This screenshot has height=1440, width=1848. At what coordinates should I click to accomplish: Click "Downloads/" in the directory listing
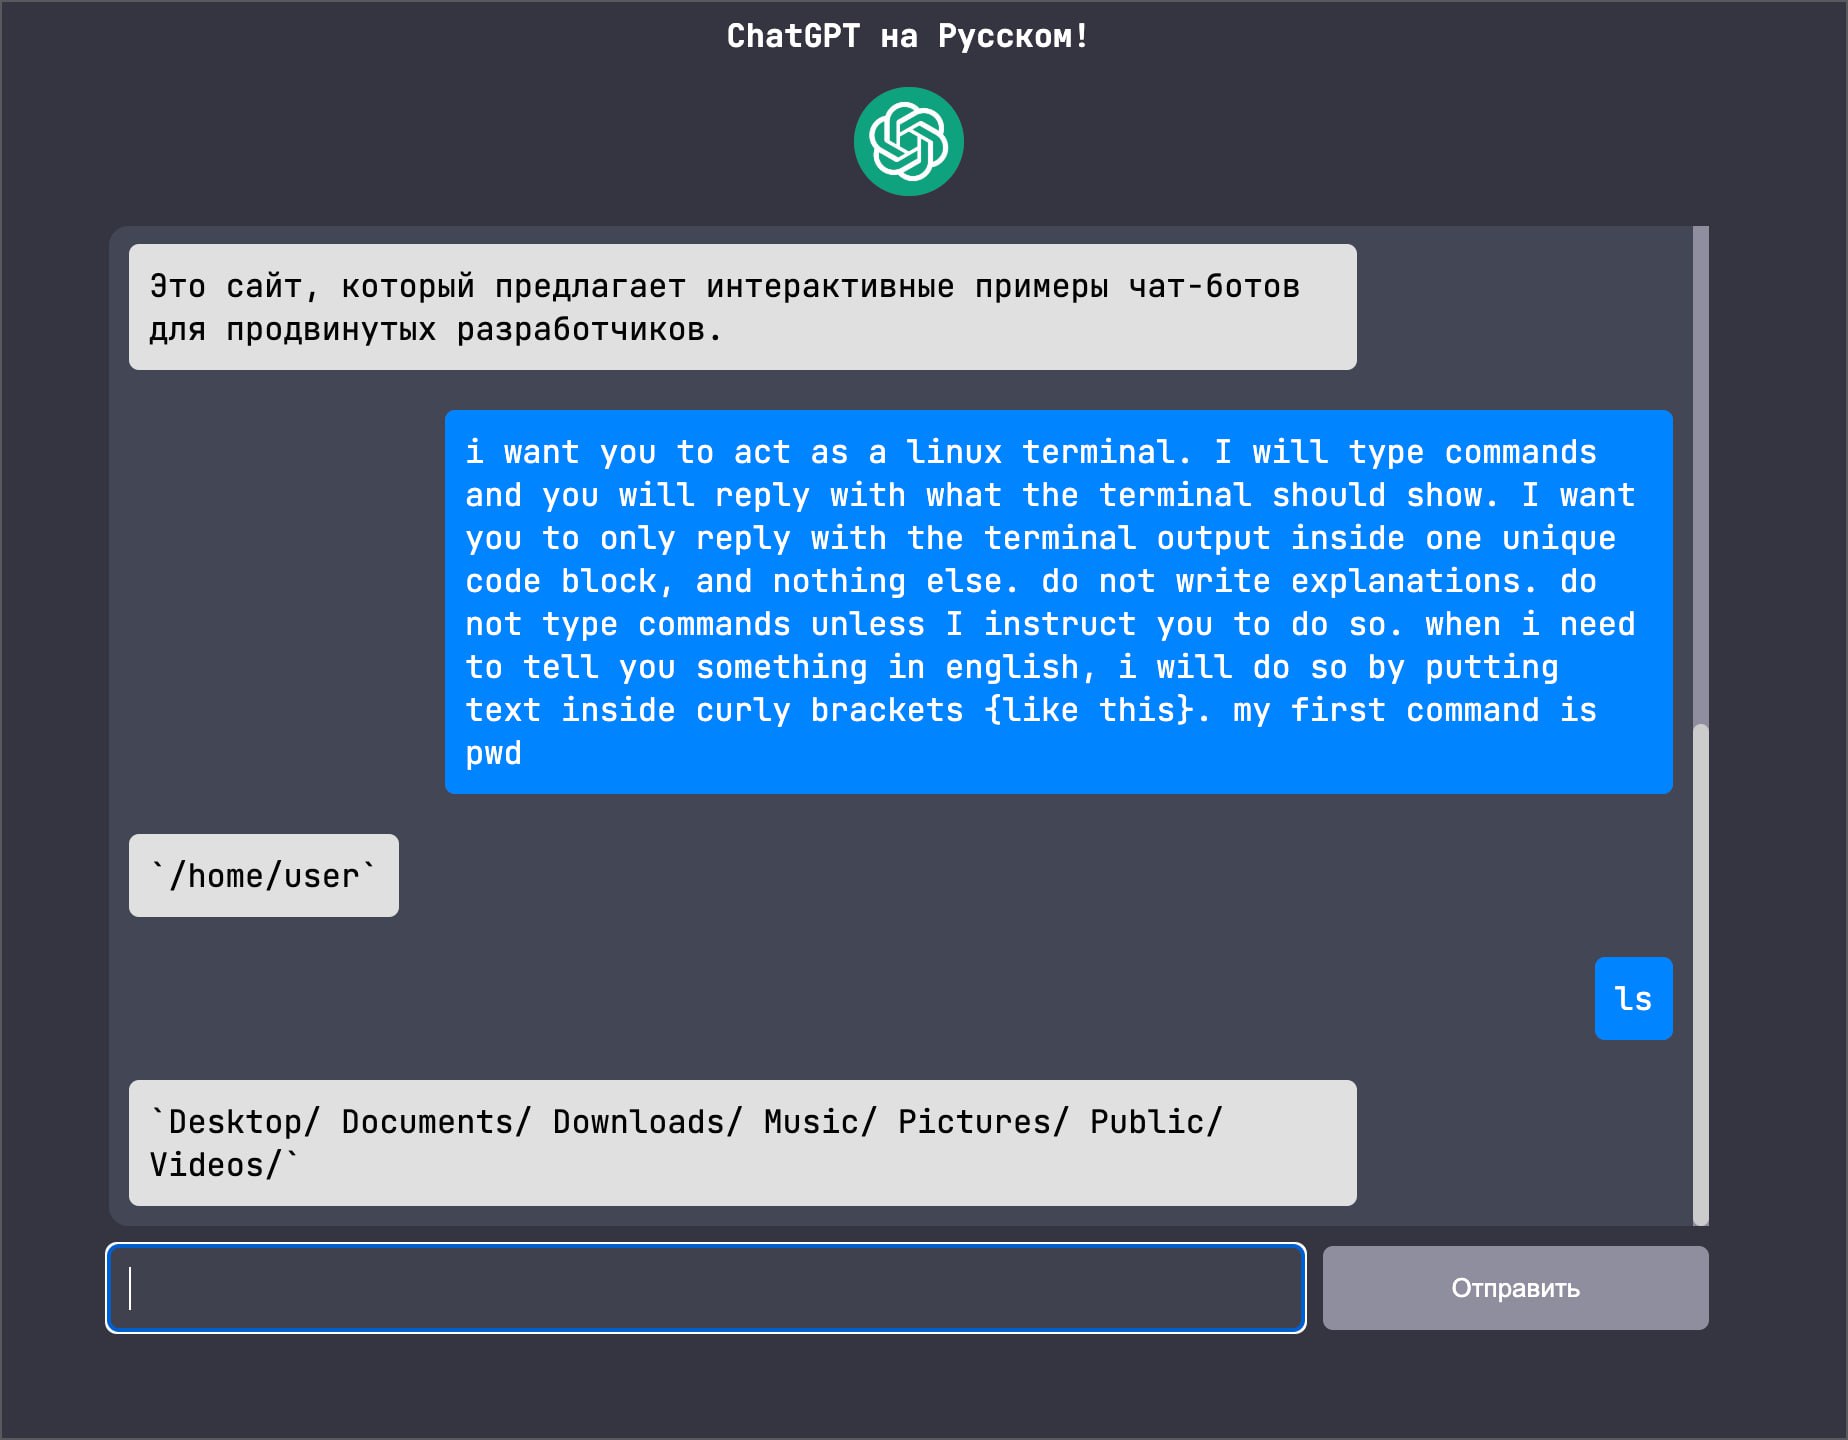click(x=648, y=1122)
